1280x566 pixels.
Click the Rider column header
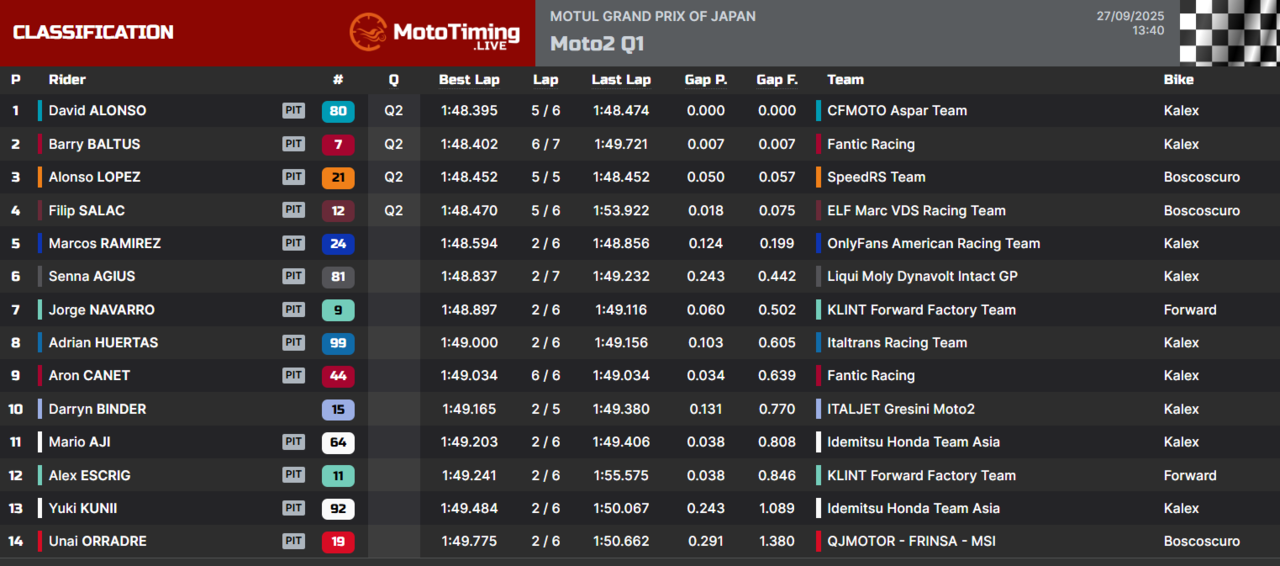coord(67,80)
